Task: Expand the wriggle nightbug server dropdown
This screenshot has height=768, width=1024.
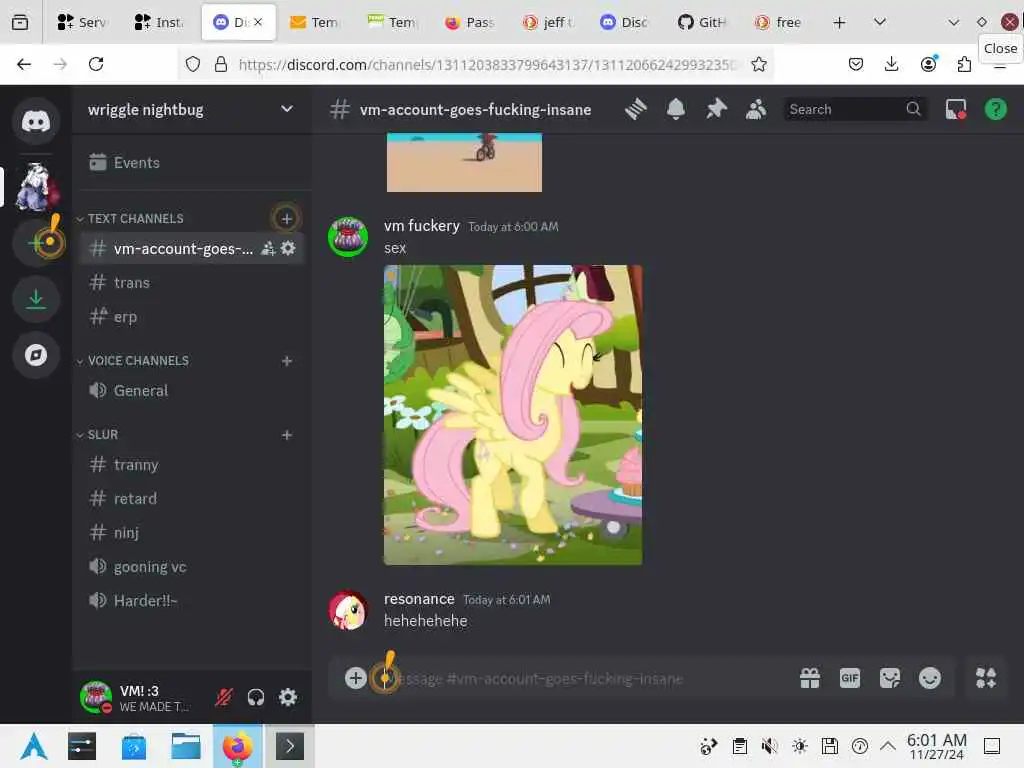Action: (x=287, y=109)
